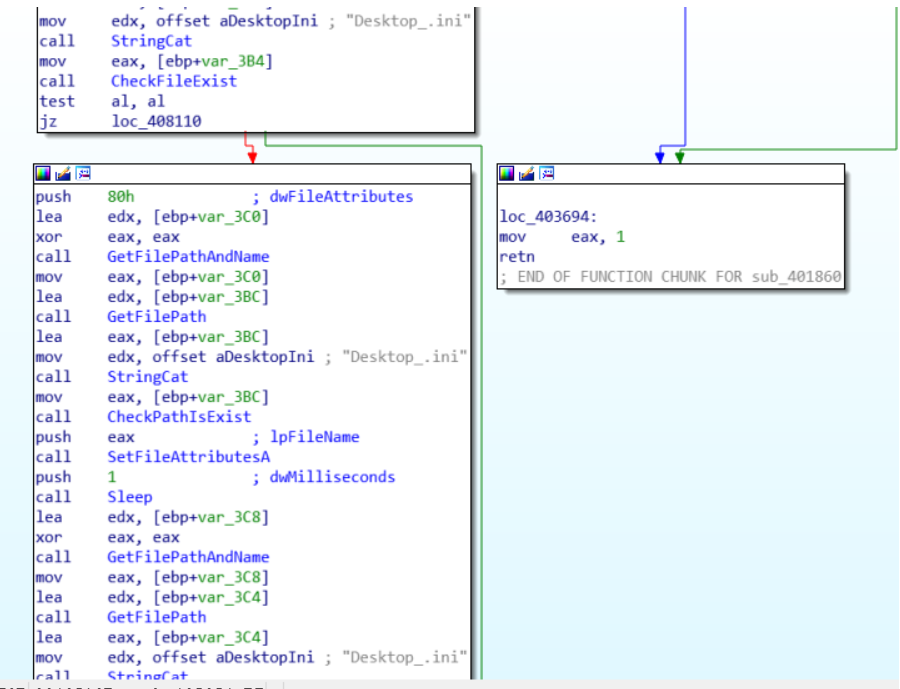This screenshot has width=900, height=689.
Task: Click 'mov eax, [ebp+var_3C8]' line
Action: tap(152, 578)
